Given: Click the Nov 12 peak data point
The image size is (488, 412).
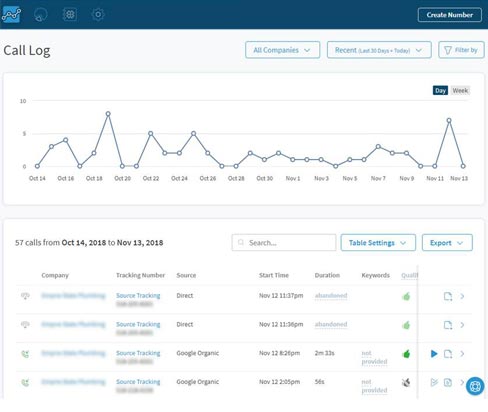Looking at the screenshot, I should 449,120.
